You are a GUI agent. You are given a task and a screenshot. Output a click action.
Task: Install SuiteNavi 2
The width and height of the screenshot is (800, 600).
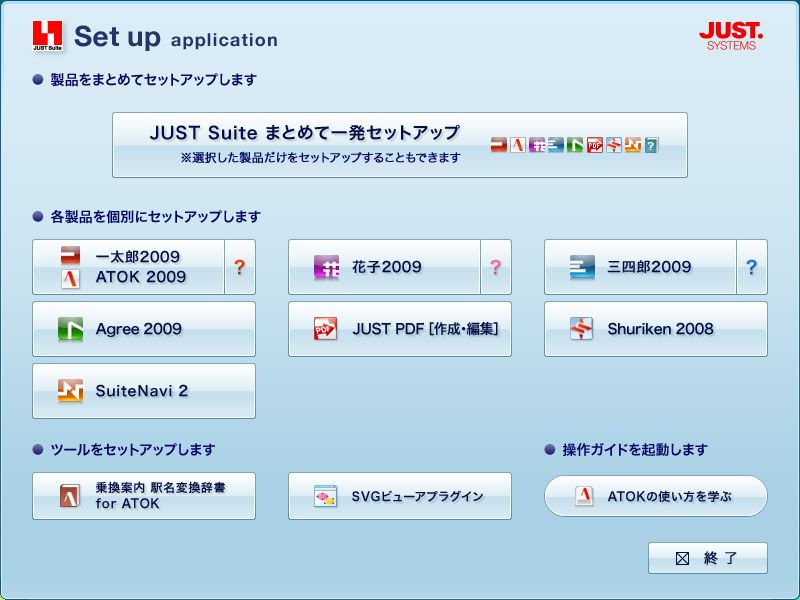tap(144, 391)
